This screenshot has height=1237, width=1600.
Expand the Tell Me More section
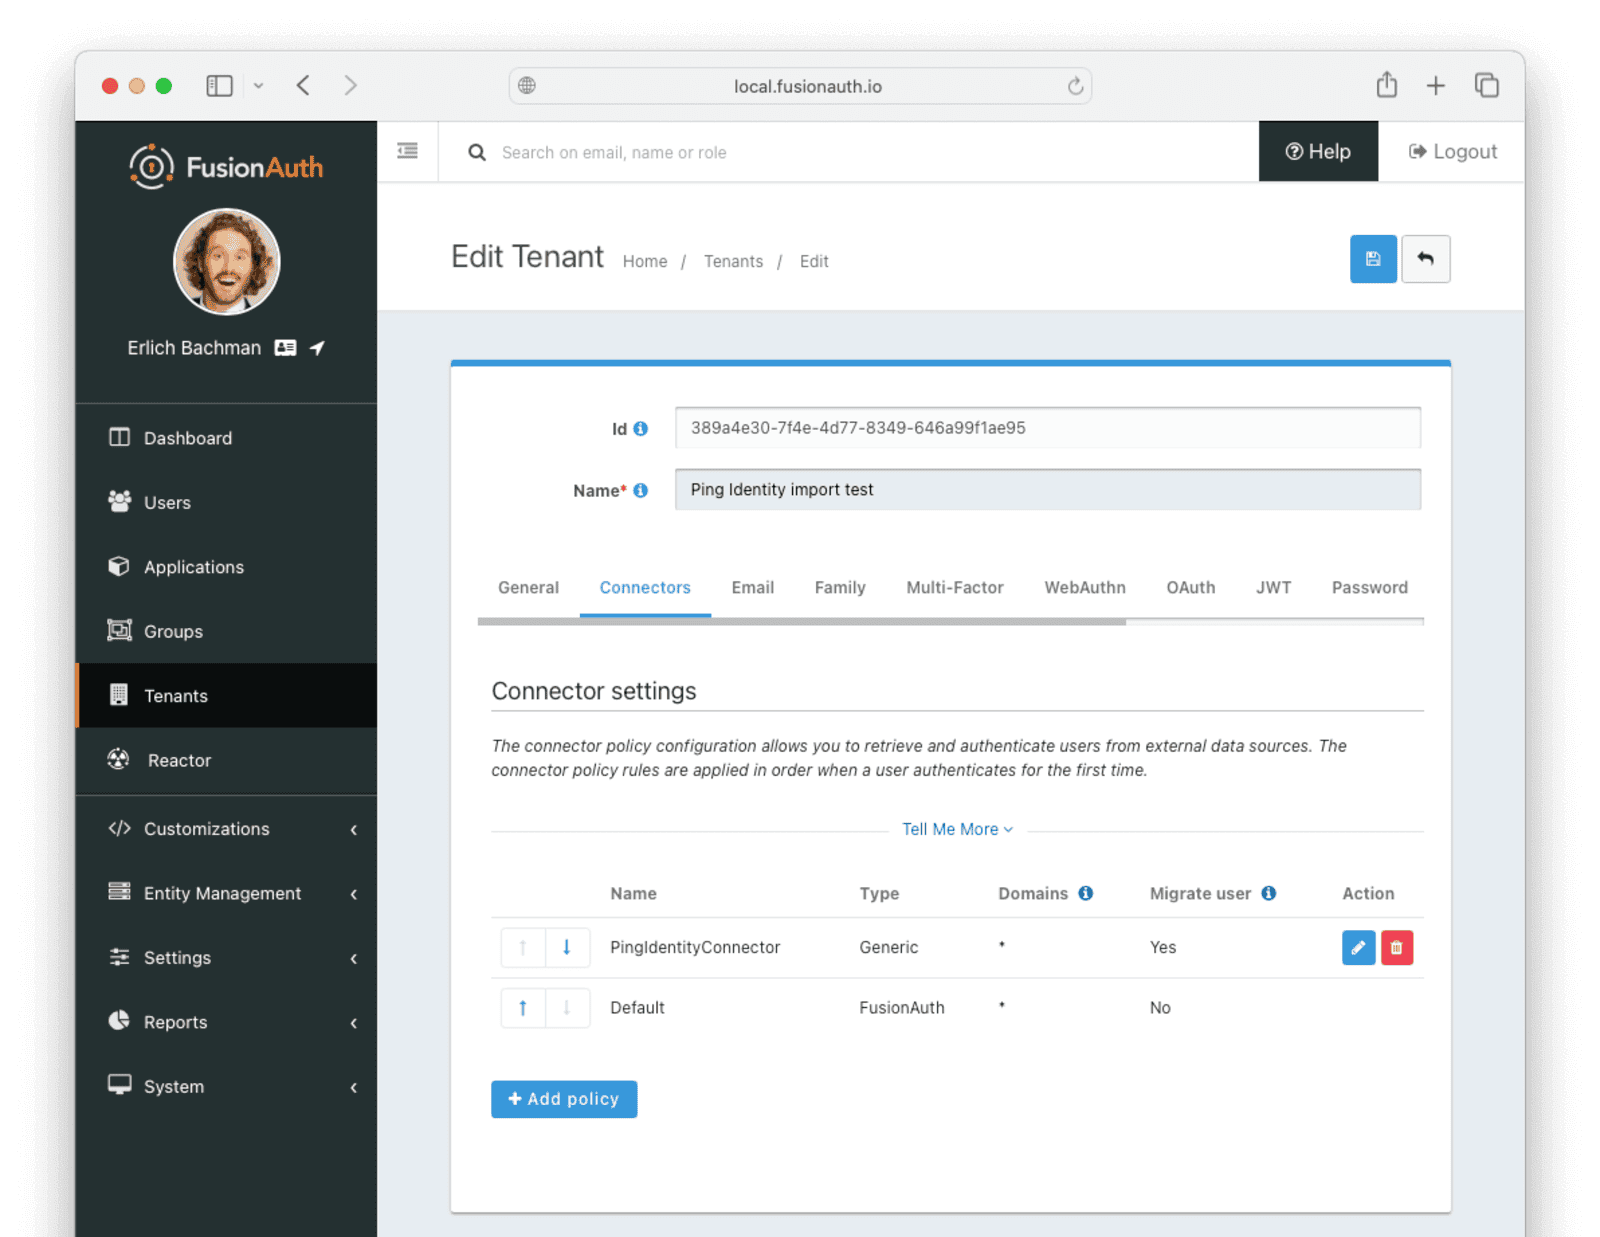click(x=956, y=829)
